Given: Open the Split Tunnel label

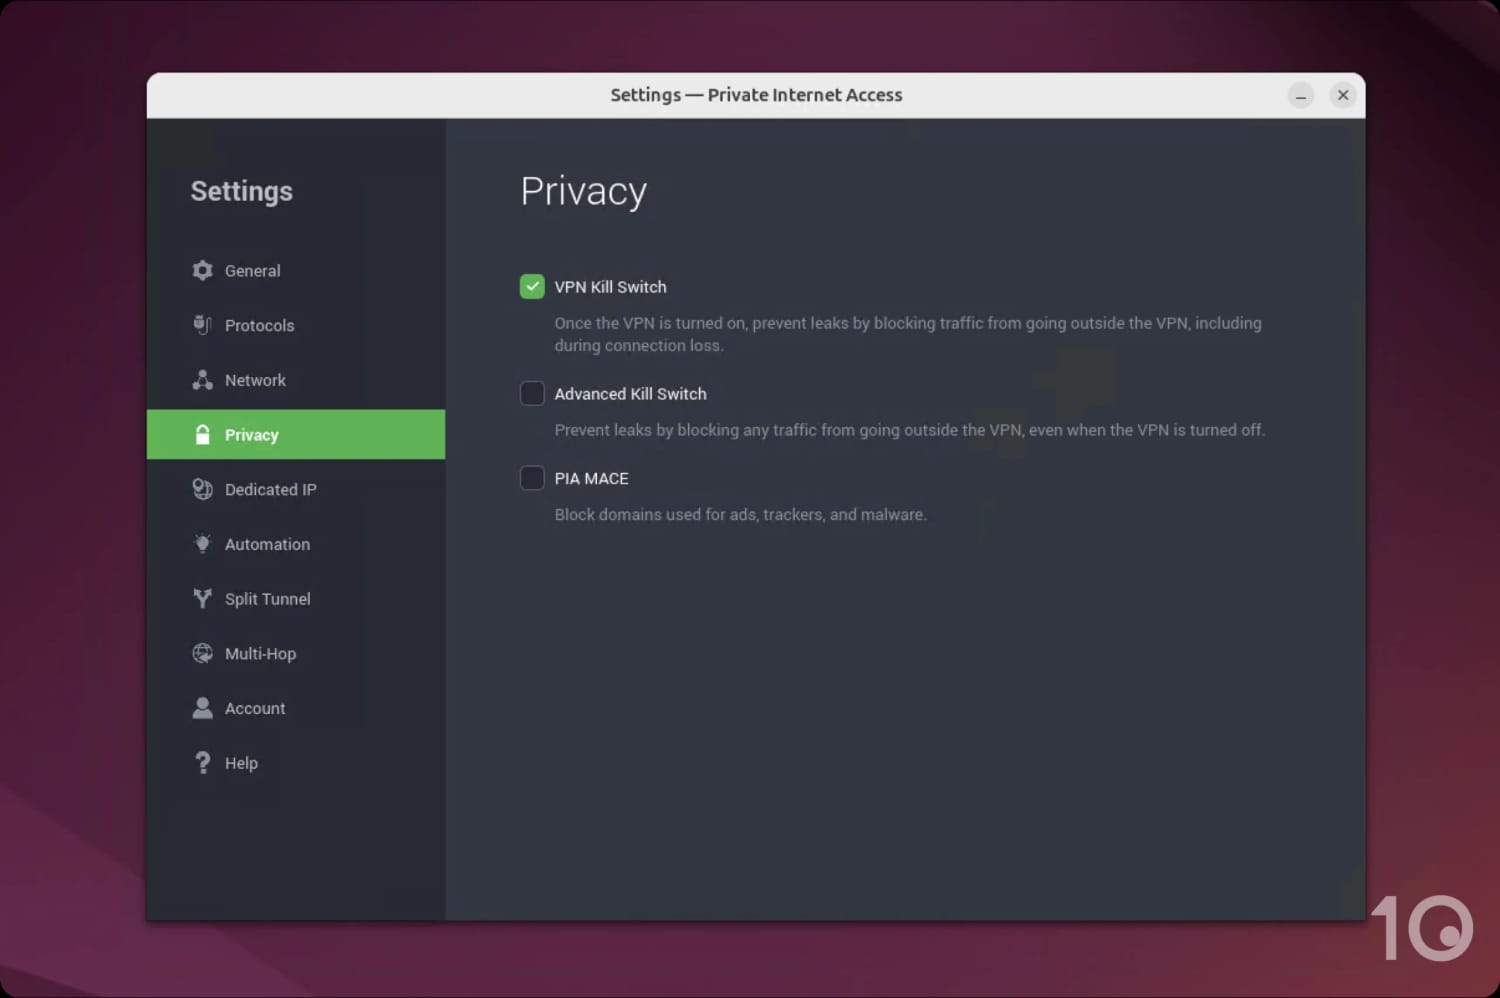Looking at the screenshot, I should coord(267,599).
